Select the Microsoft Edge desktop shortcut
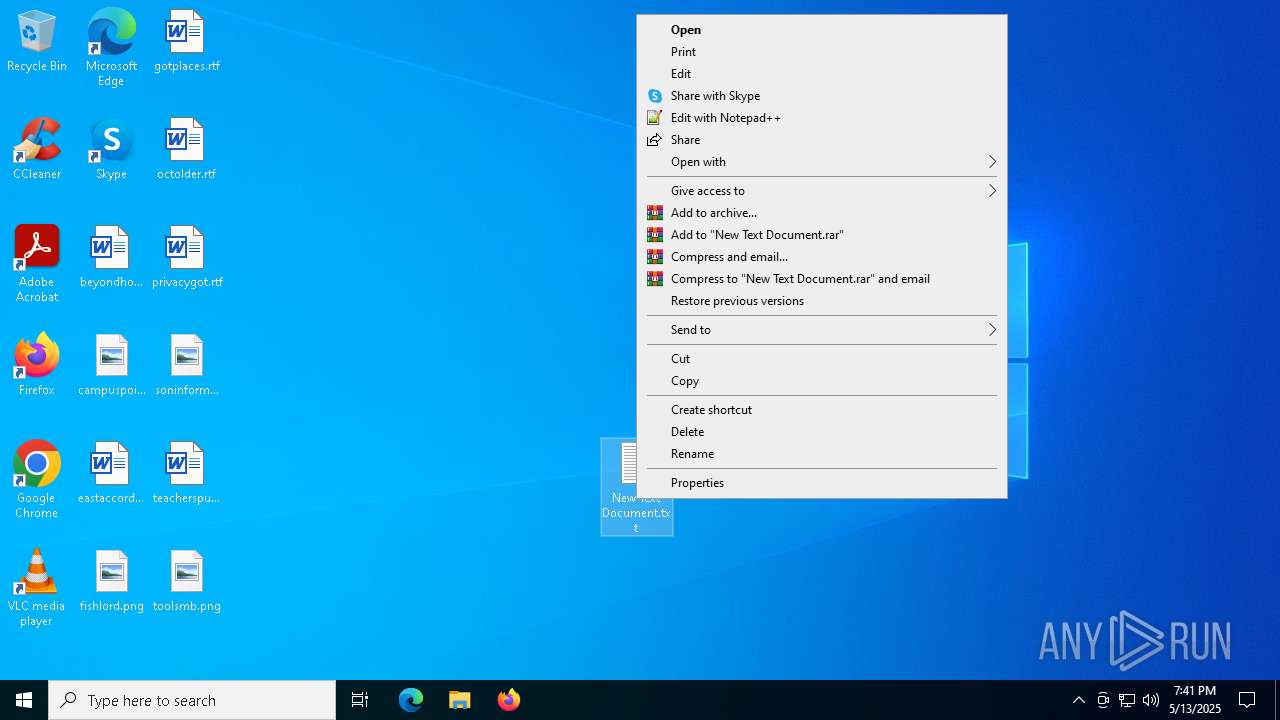Viewport: 1280px width, 720px height. point(111,47)
